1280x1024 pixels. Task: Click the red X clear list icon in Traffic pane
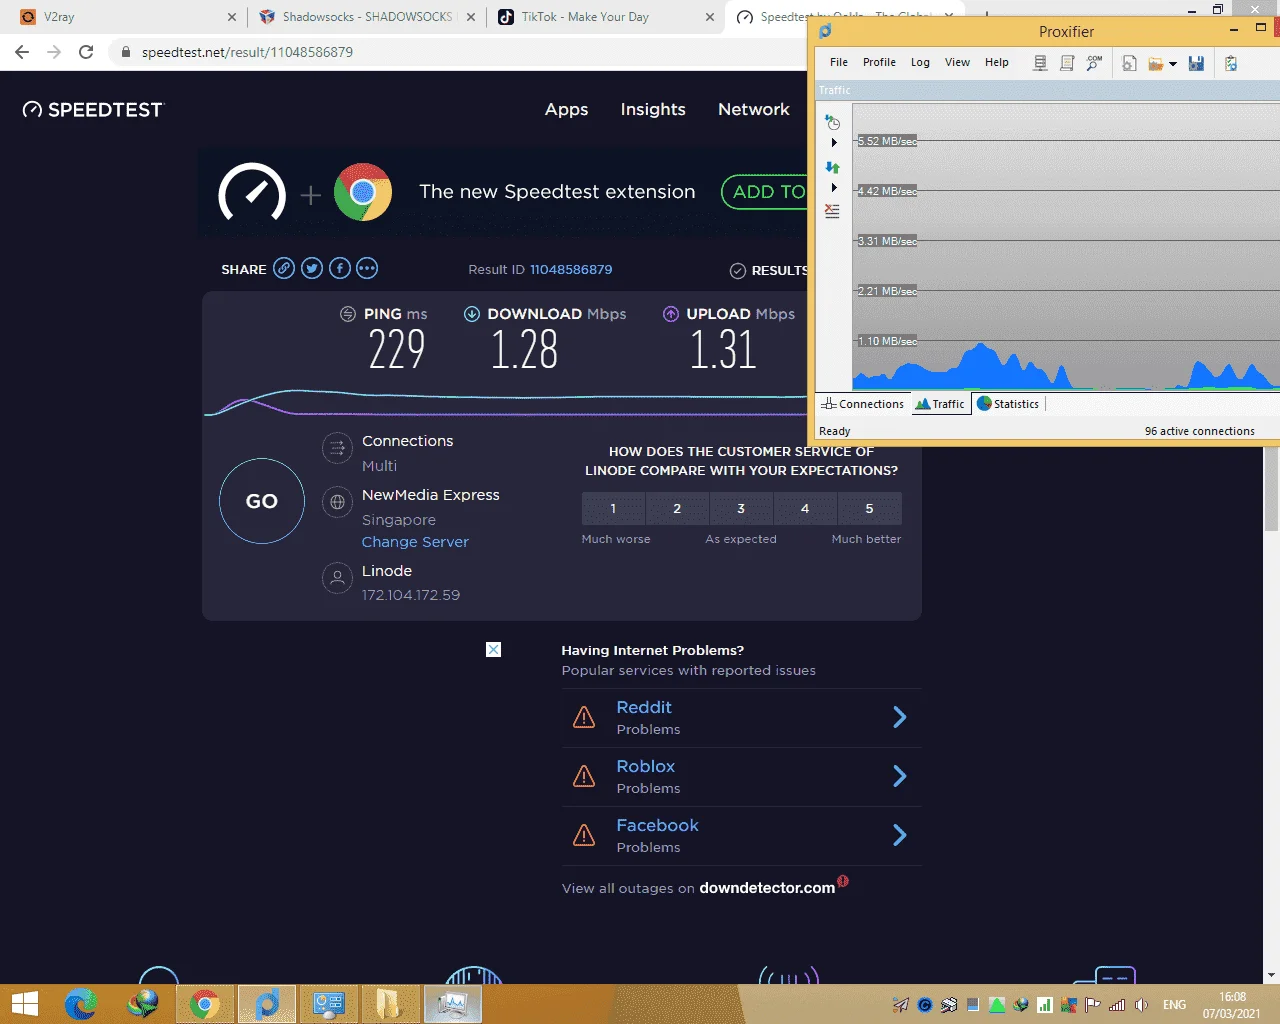(x=832, y=211)
